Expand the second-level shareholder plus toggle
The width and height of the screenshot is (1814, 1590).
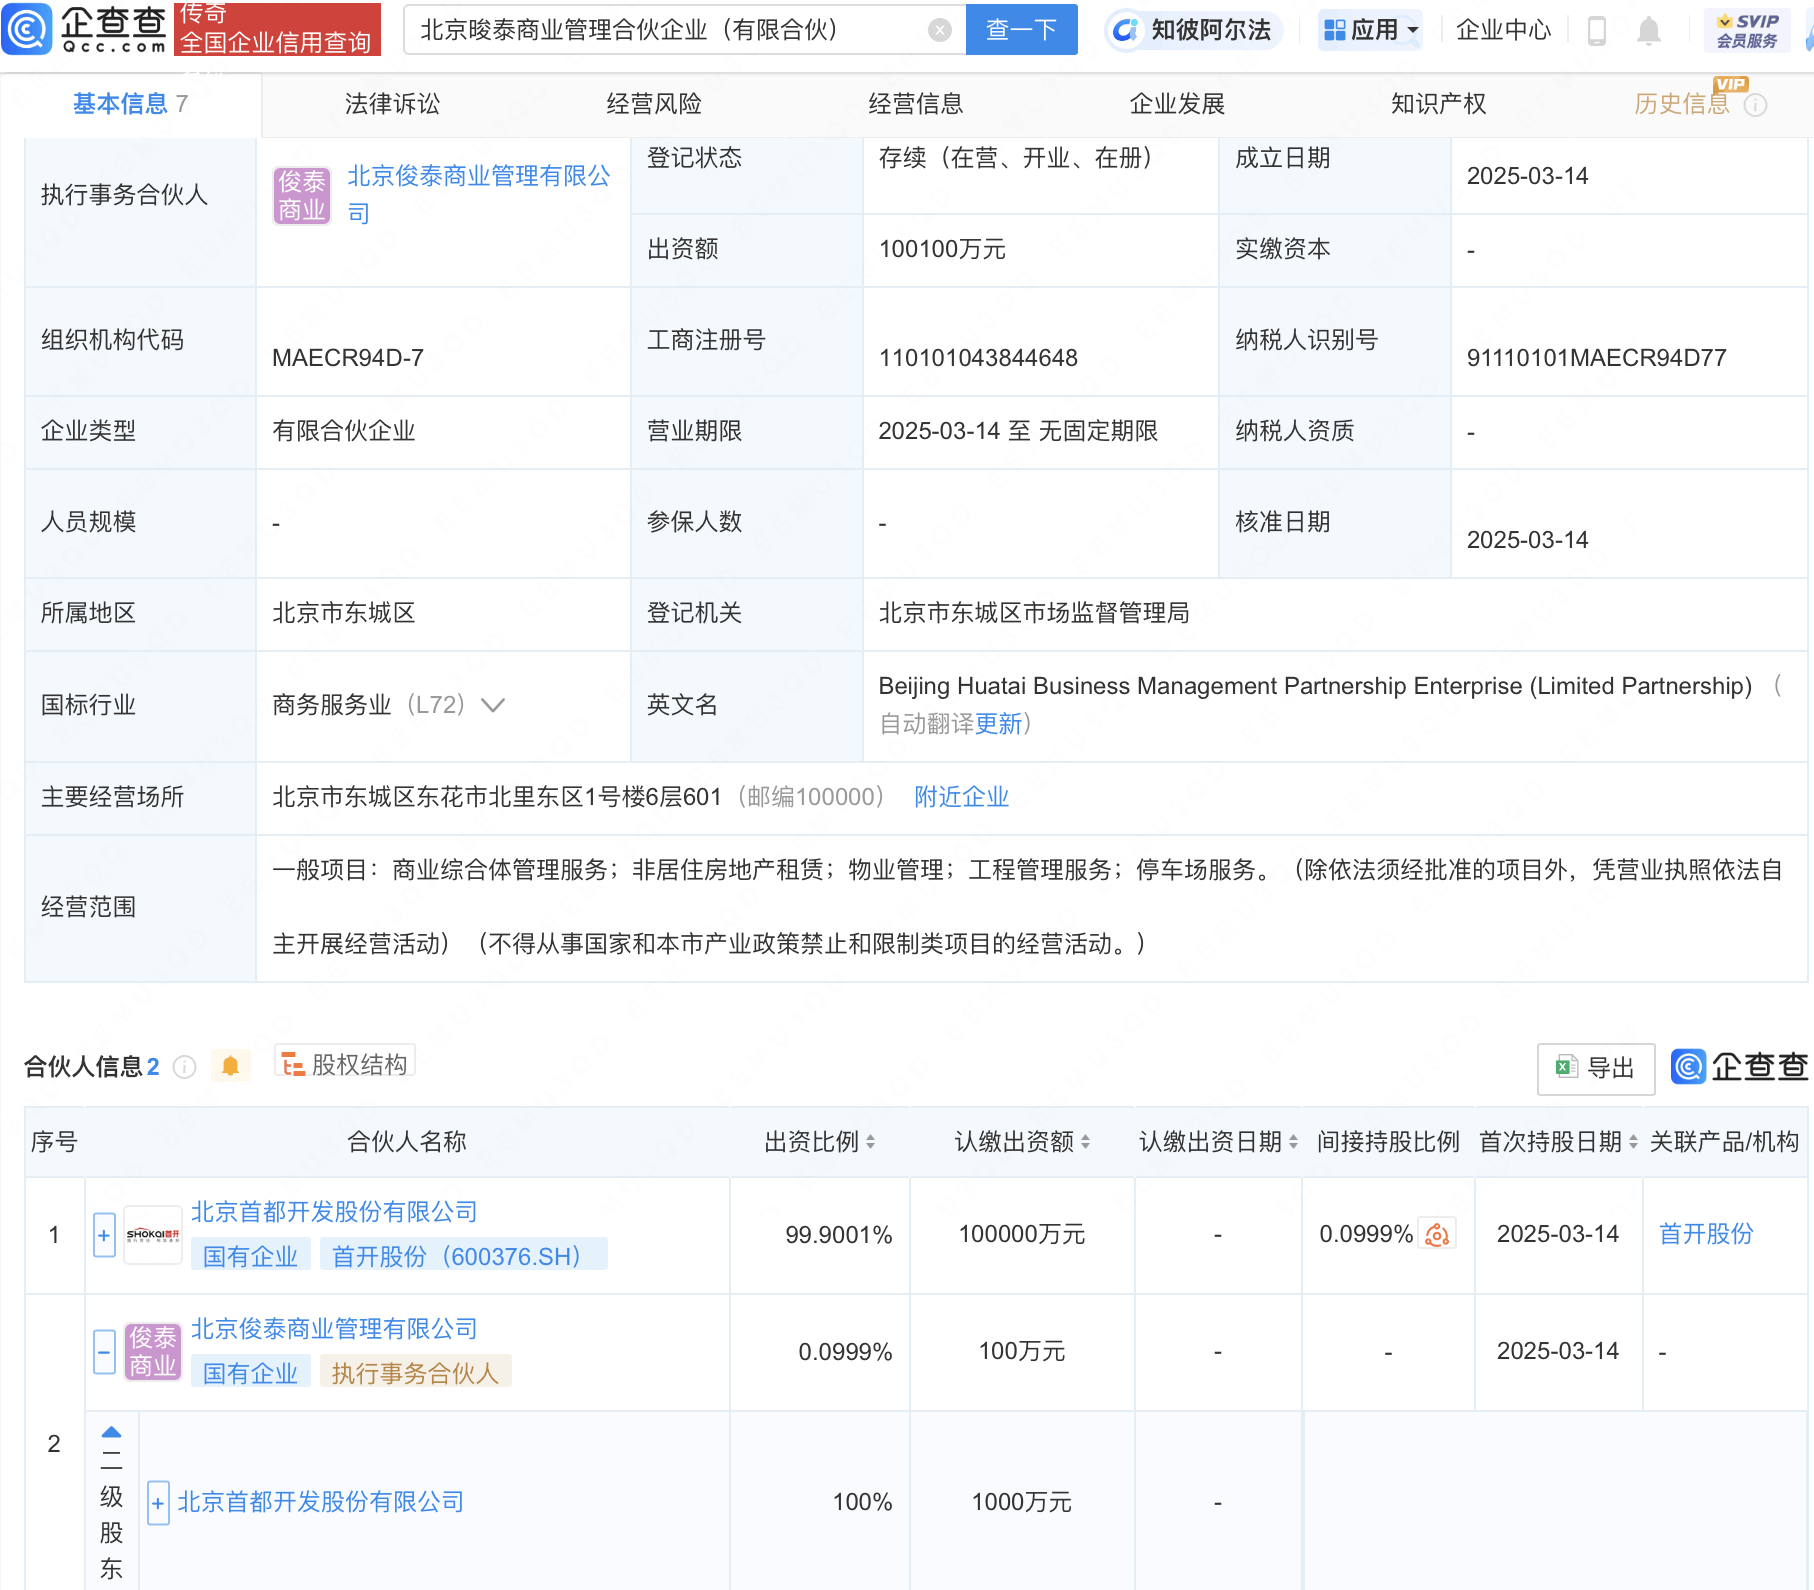(x=158, y=1503)
